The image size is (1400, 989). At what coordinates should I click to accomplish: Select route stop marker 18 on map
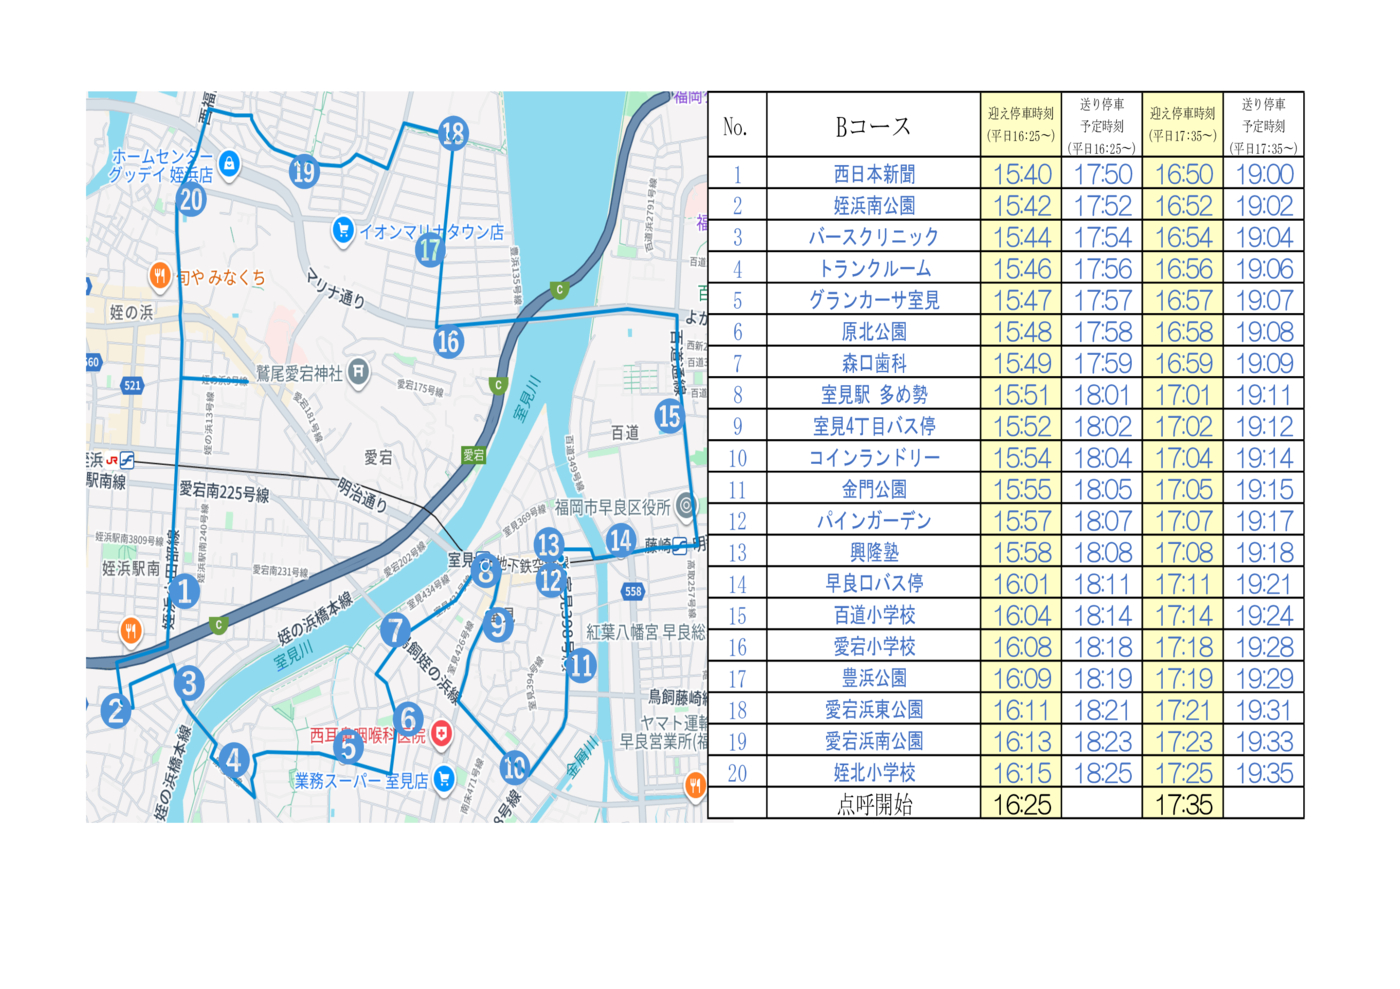[453, 133]
